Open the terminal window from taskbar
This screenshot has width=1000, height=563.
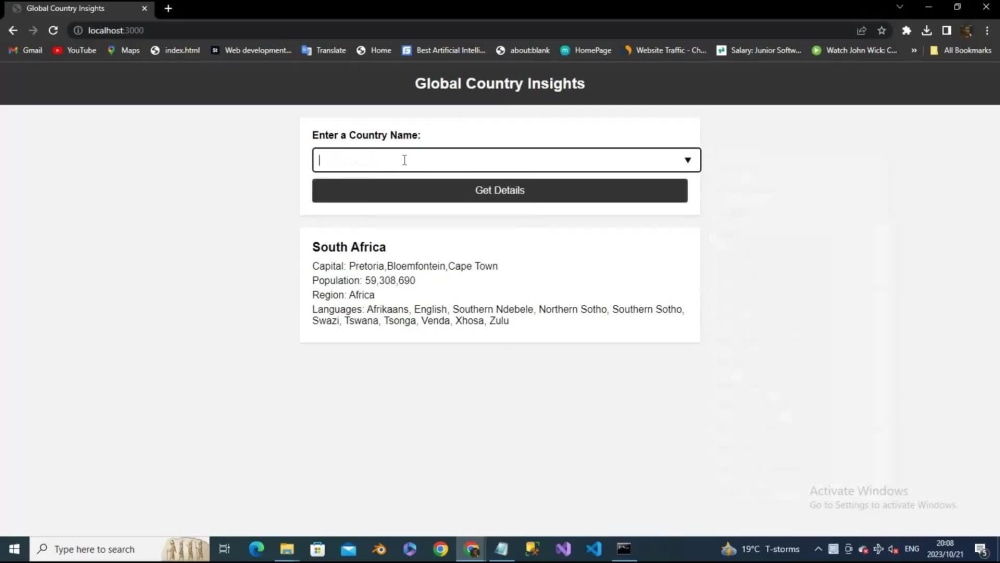[x=624, y=549]
